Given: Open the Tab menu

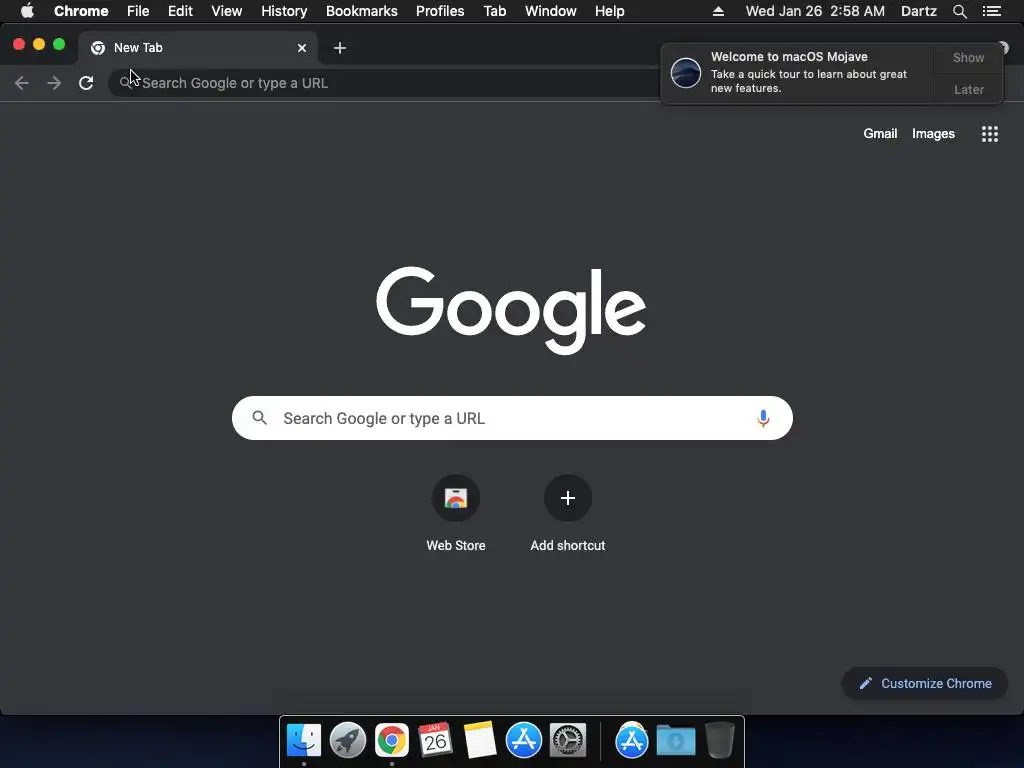Looking at the screenshot, I should 494,11.
